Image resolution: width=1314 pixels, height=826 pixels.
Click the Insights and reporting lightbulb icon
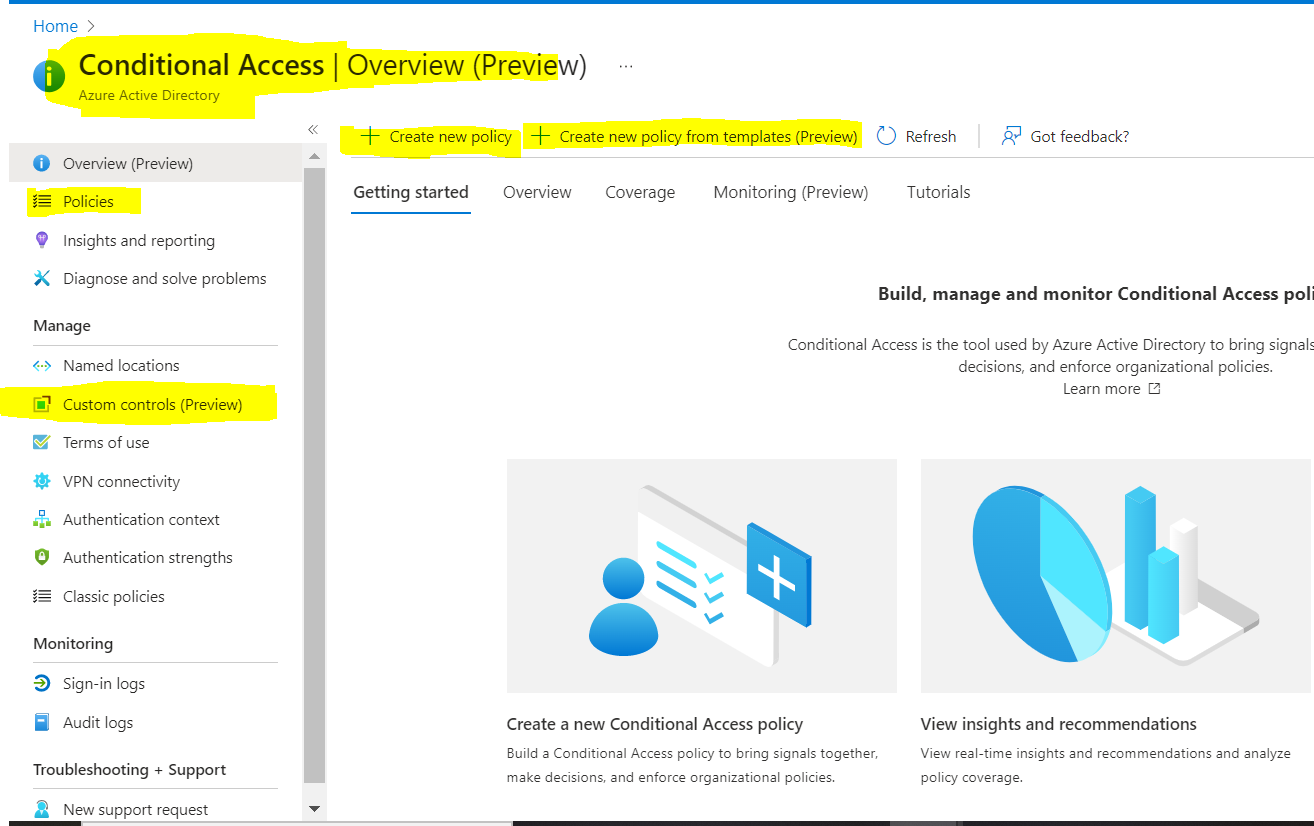[41, 240]
